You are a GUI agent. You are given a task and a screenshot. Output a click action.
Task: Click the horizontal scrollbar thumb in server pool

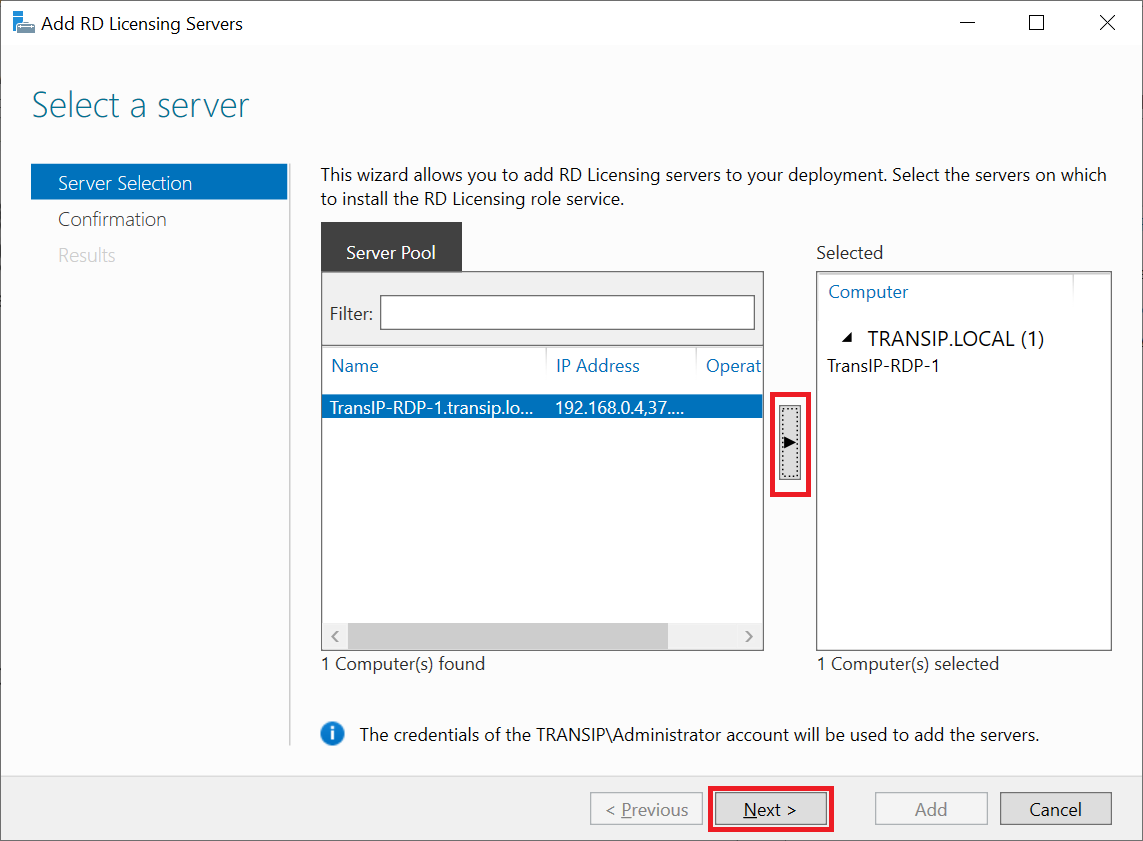pyautogui.click(x=507, y=636)
